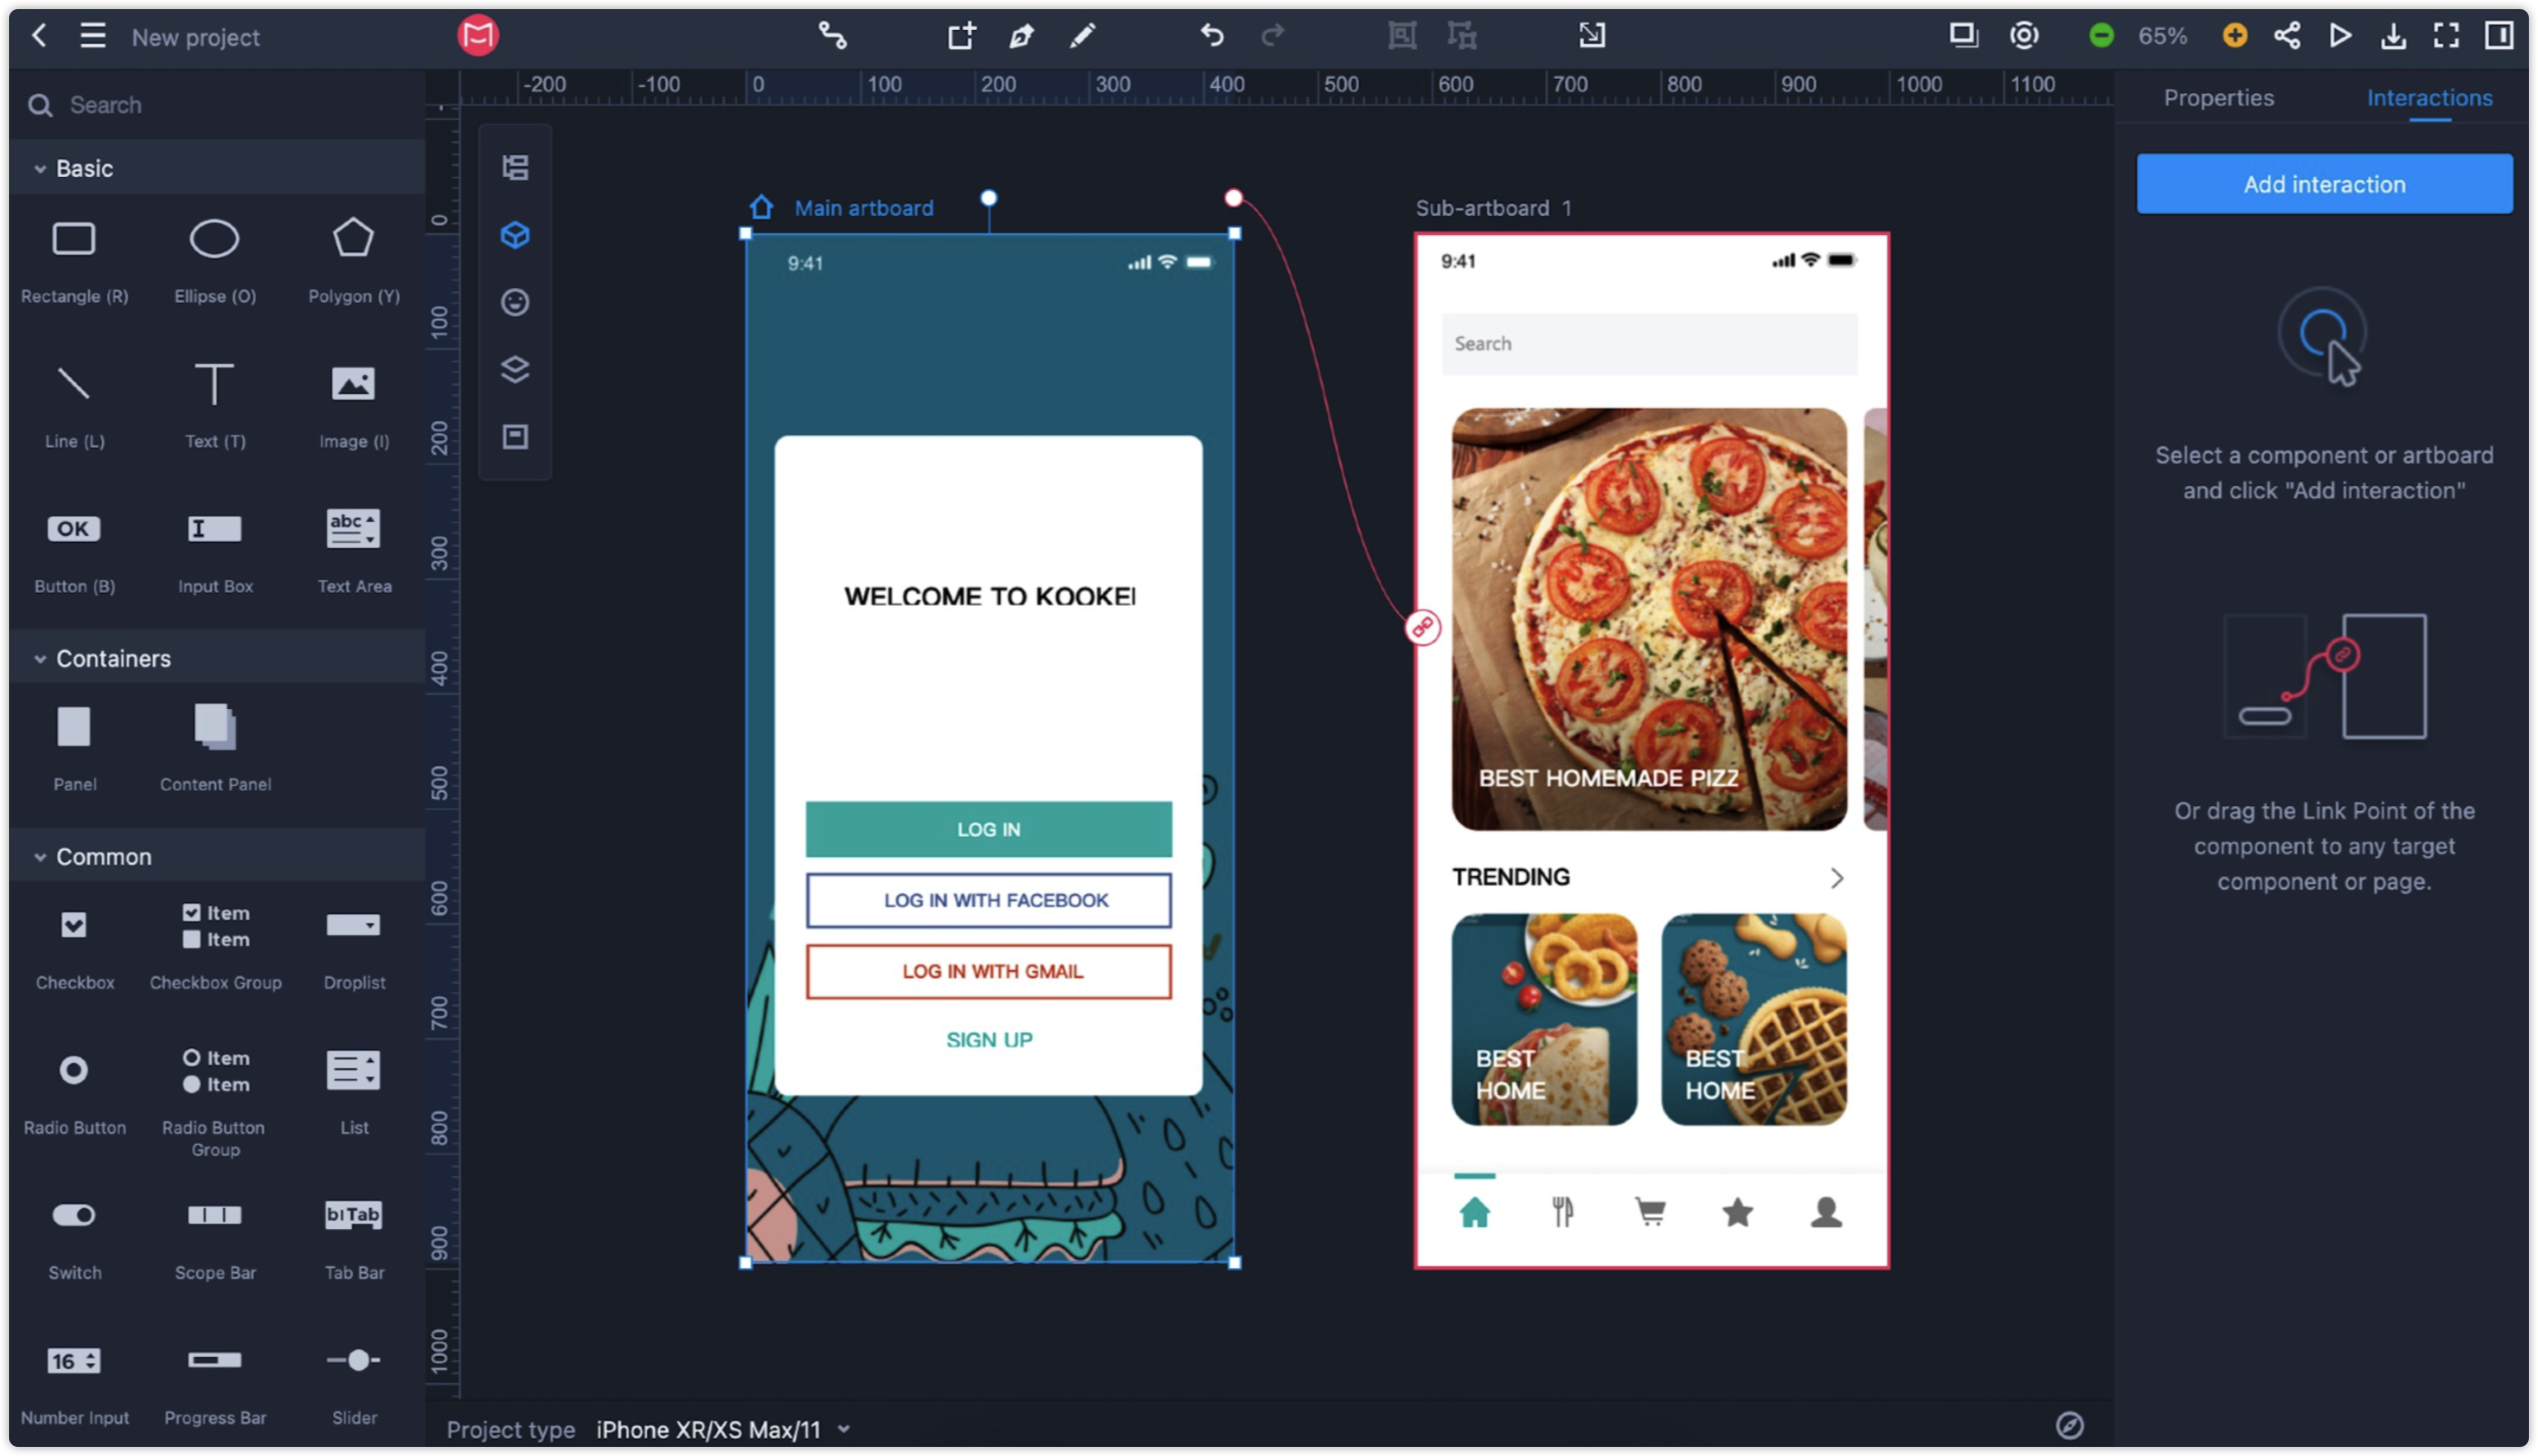Click the compass icon at bottom right
The width and height of the screenshot is (2538, 1456).
coord(2069,1425)
